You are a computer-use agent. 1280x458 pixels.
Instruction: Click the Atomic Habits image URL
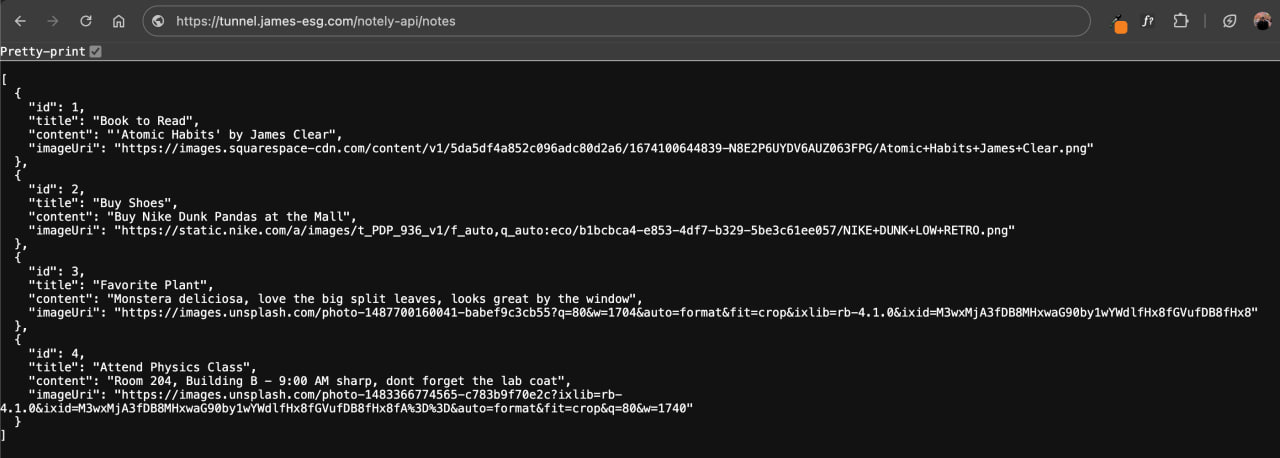pyautogui.click(x=603, y=148)
